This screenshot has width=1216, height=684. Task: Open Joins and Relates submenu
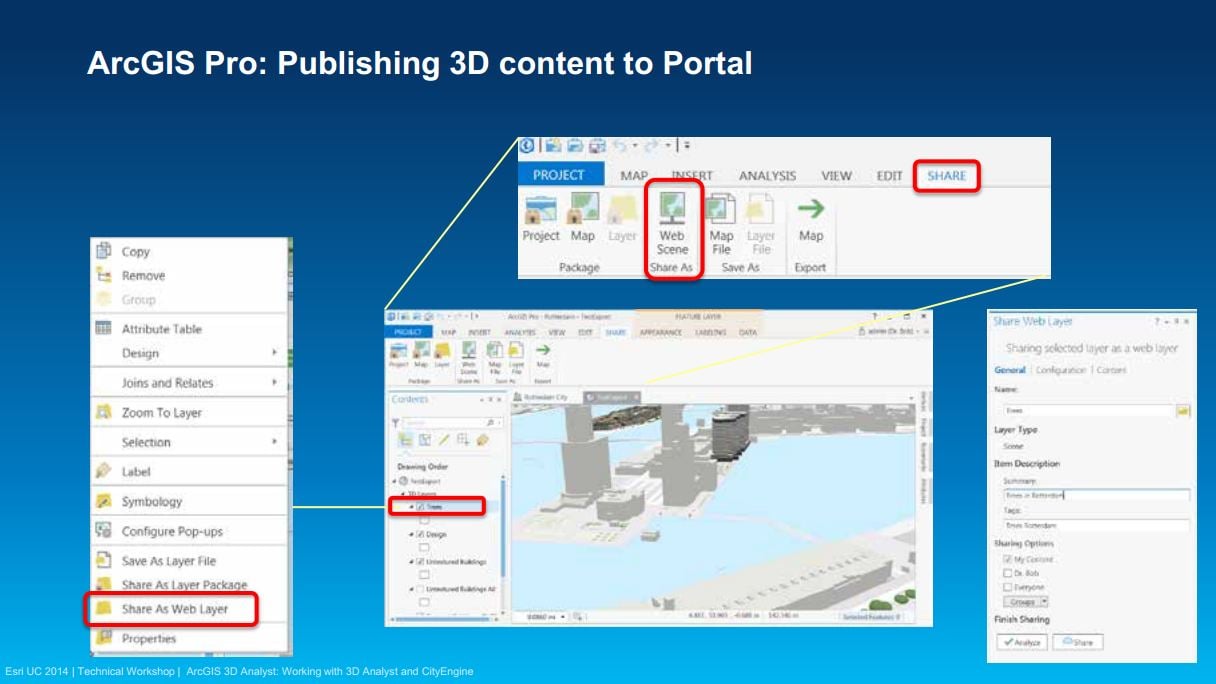point(189,383)
